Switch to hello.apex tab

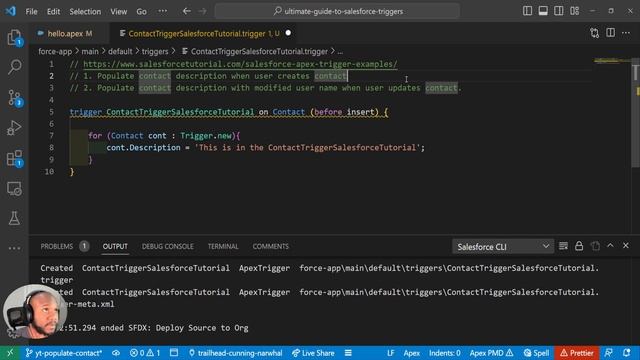69,33
